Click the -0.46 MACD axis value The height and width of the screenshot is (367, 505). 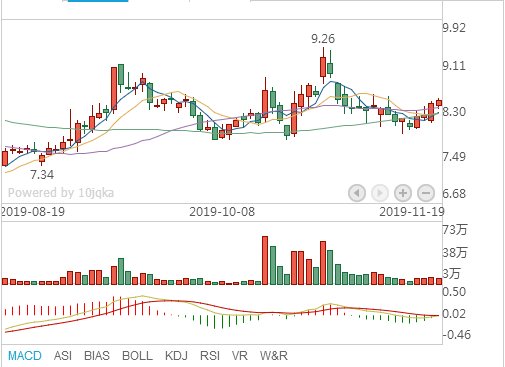tap(457, 334)
